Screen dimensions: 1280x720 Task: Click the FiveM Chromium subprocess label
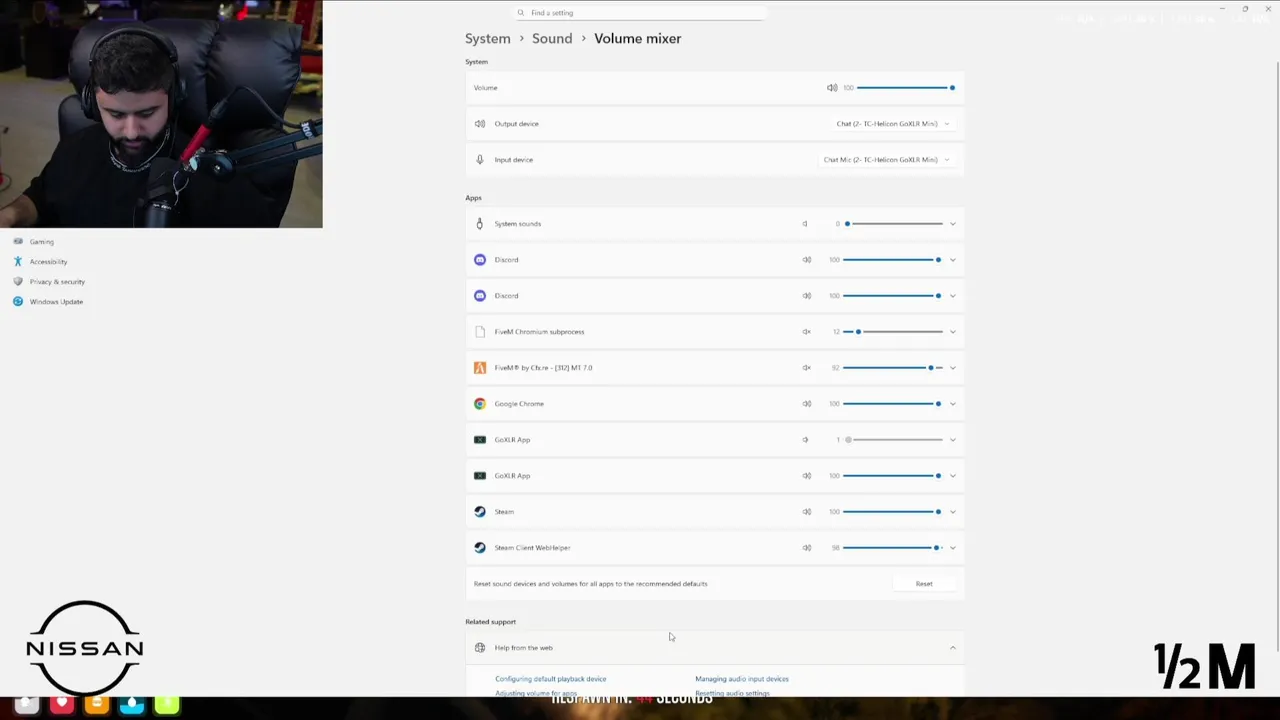coord(539,332)
